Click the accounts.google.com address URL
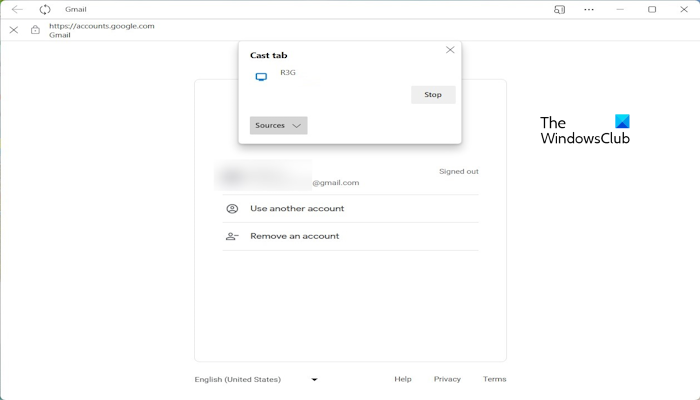Image resolution: width=700 pixels, height=400 pixels. [101, 26]
